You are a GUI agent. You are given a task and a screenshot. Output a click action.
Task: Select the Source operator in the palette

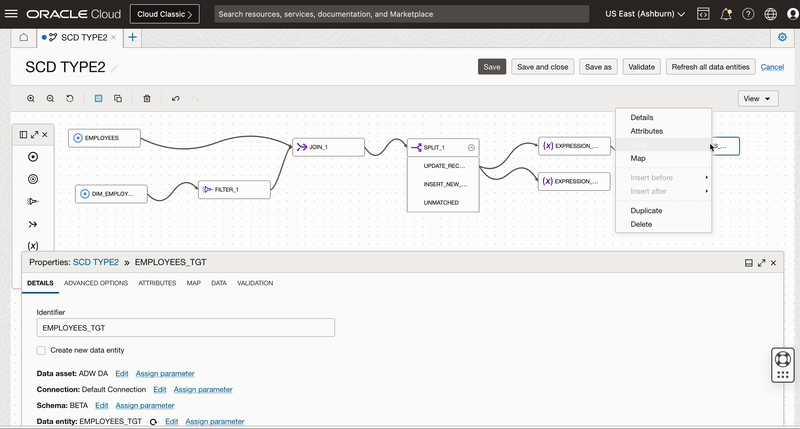[33, 157]
